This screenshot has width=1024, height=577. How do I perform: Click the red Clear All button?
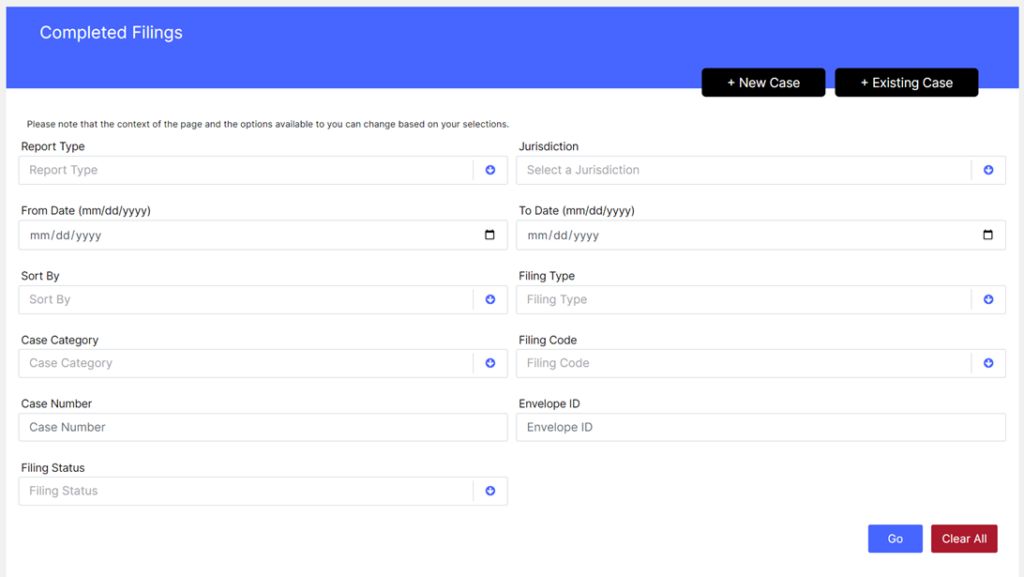[964, 539]
